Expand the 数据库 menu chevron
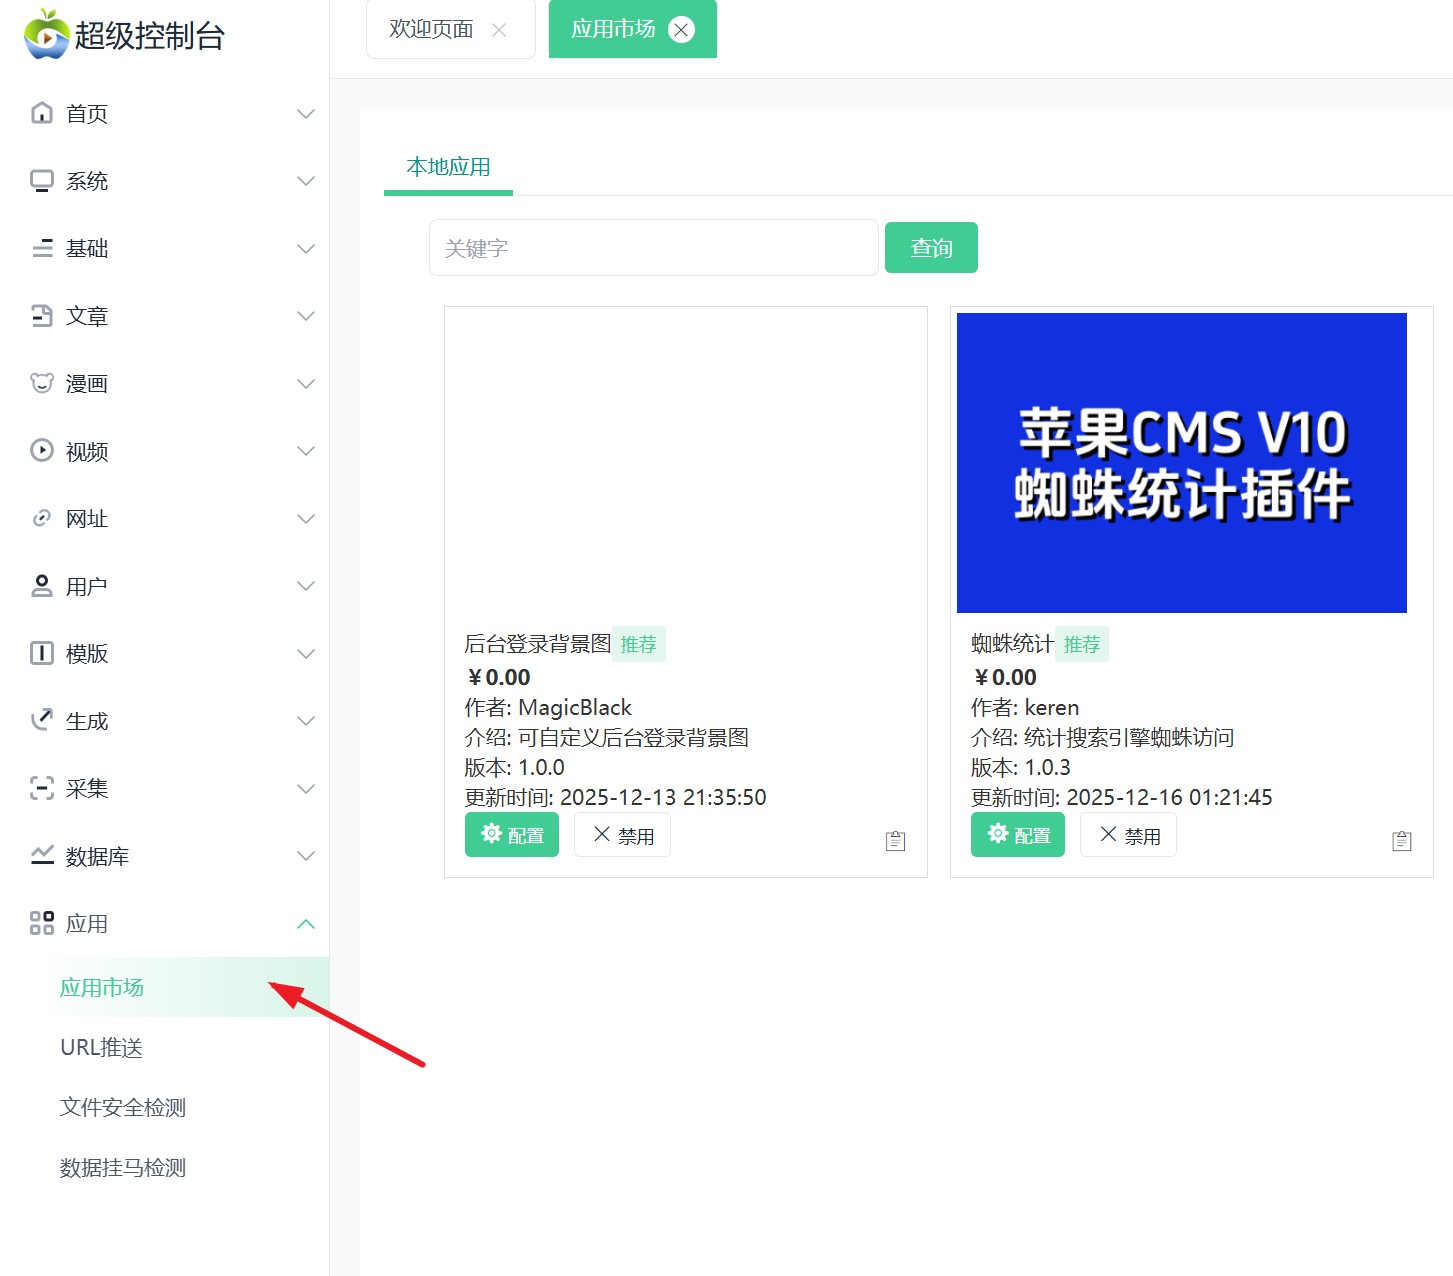 (x=306, y=856)
